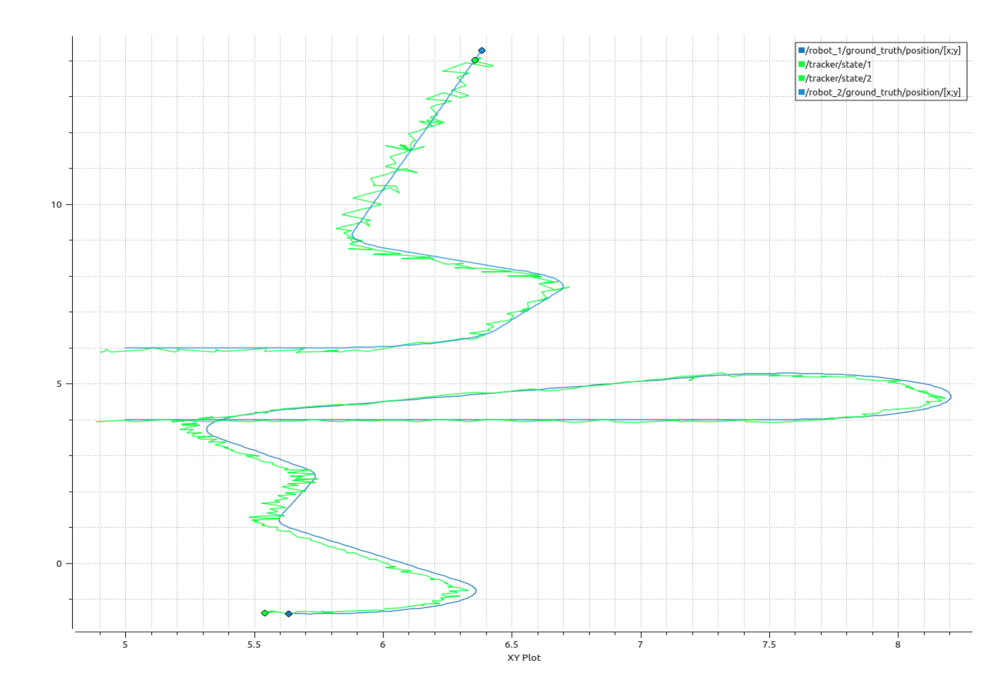Select the blue diamond marker at the bottom left
The height and width of the screenshot is (698, 997).
[x=289, y=614]
